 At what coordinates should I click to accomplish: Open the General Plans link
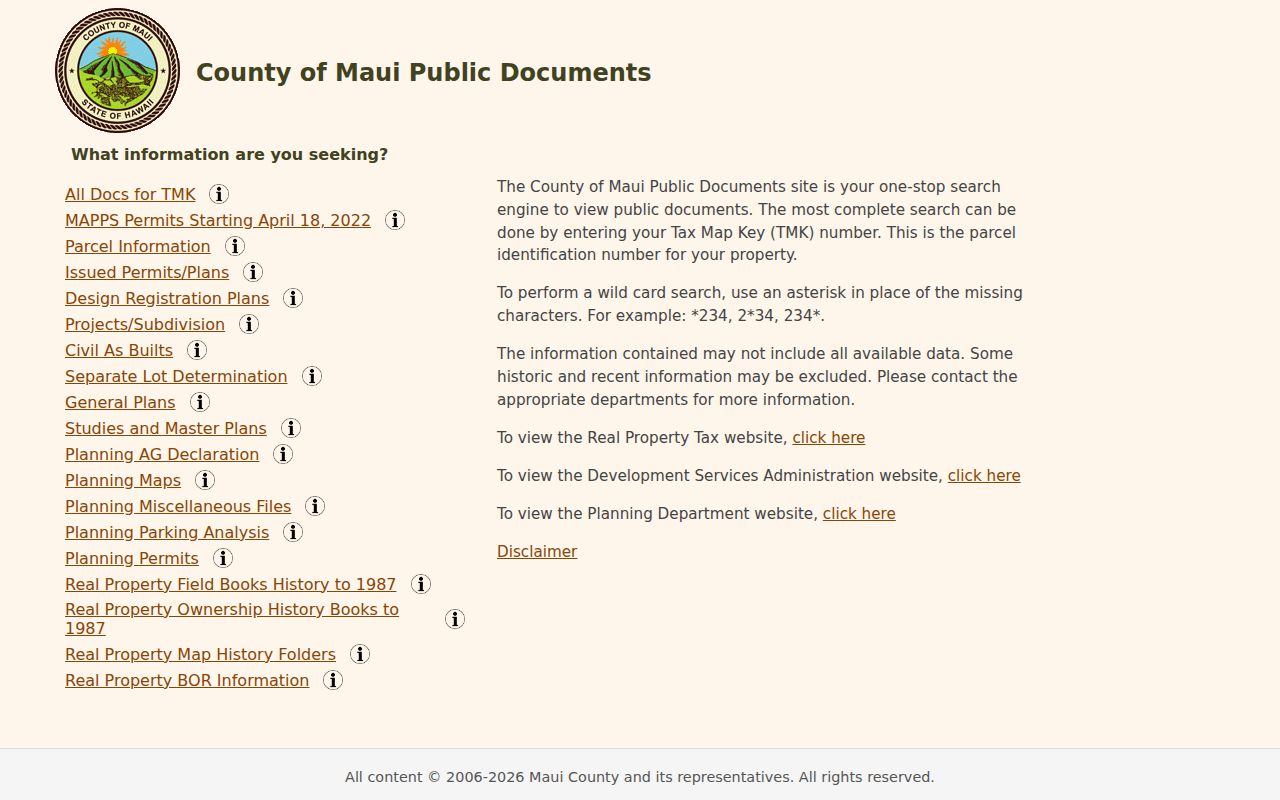(x=120, y=402)
